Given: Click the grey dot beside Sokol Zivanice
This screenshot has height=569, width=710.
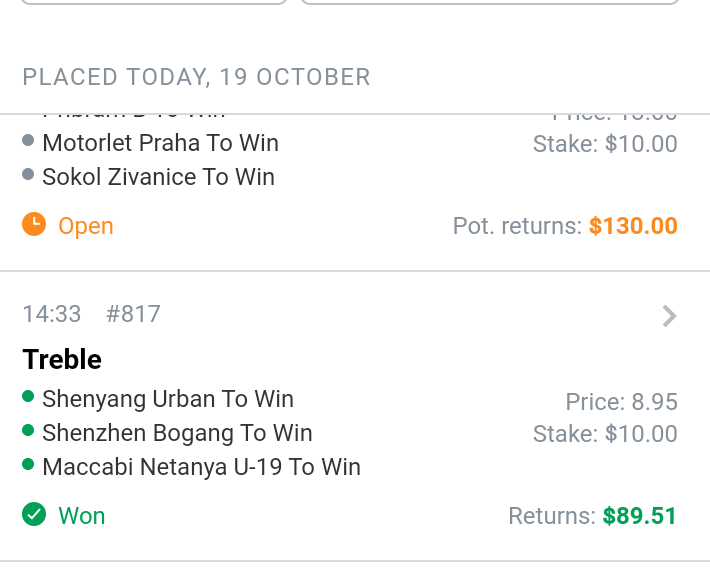Looking at the screenshot, I should click(29, 175).
